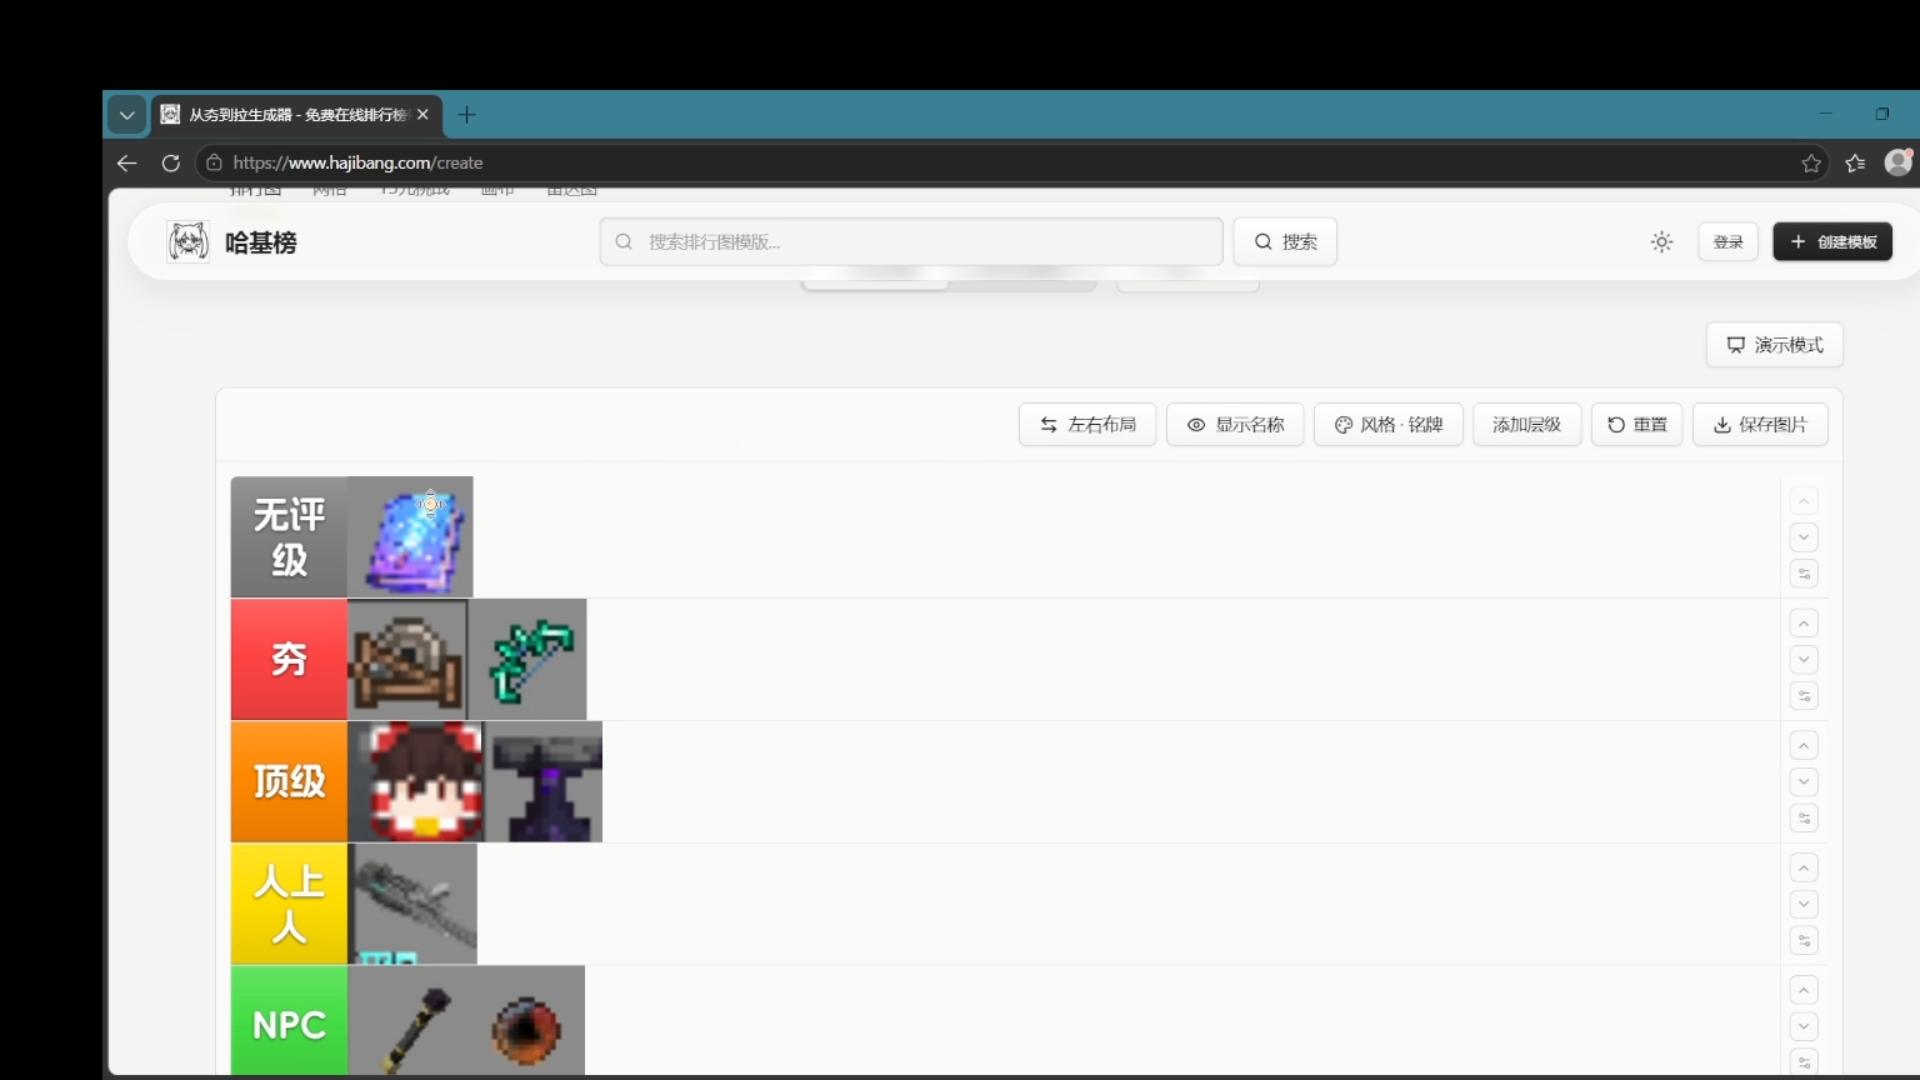
Task: Select the dark purple anvil item in 顶级
Action: (x=544, y=782)
